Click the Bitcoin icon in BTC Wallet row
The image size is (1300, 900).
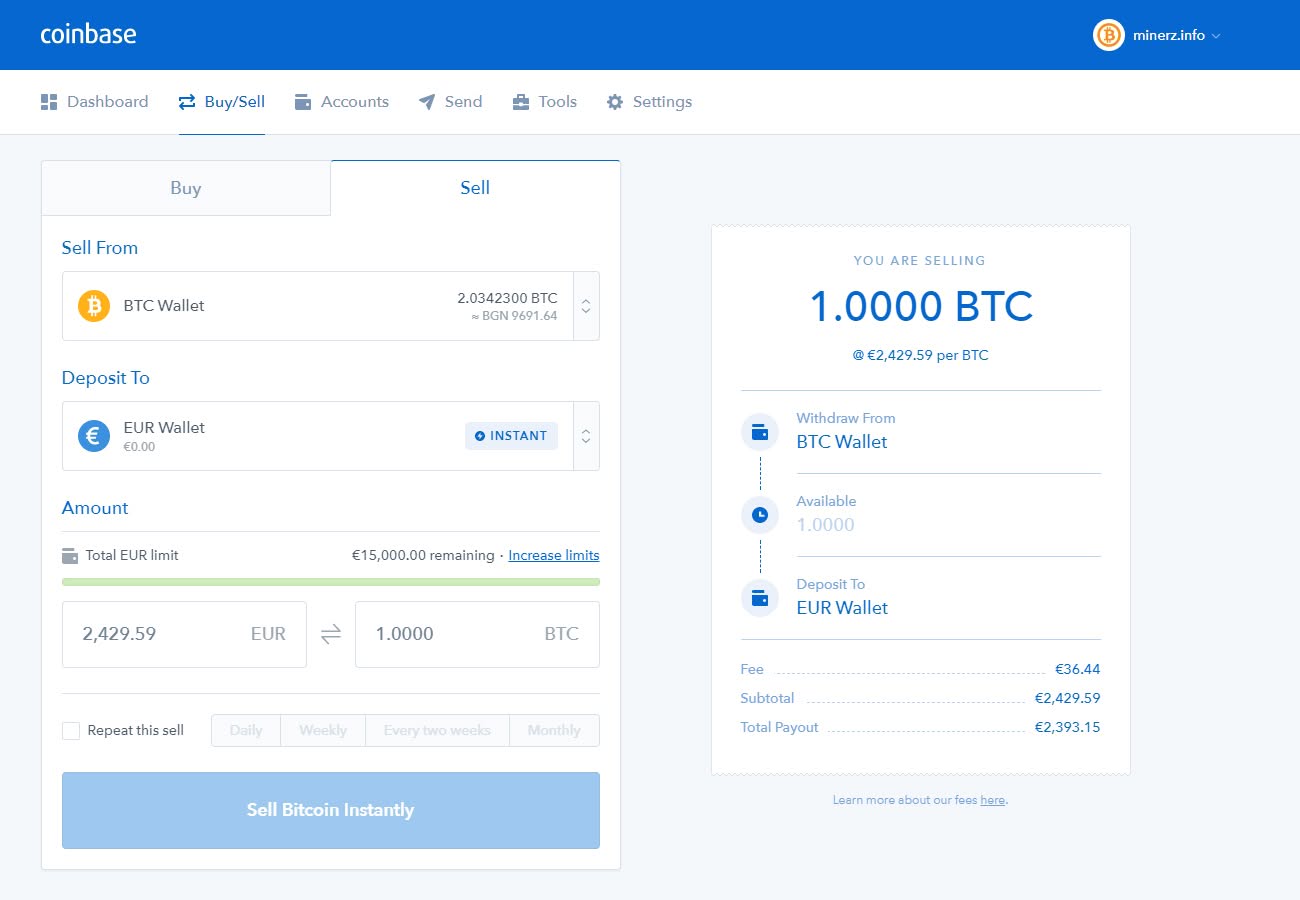(x=94, y=306)
